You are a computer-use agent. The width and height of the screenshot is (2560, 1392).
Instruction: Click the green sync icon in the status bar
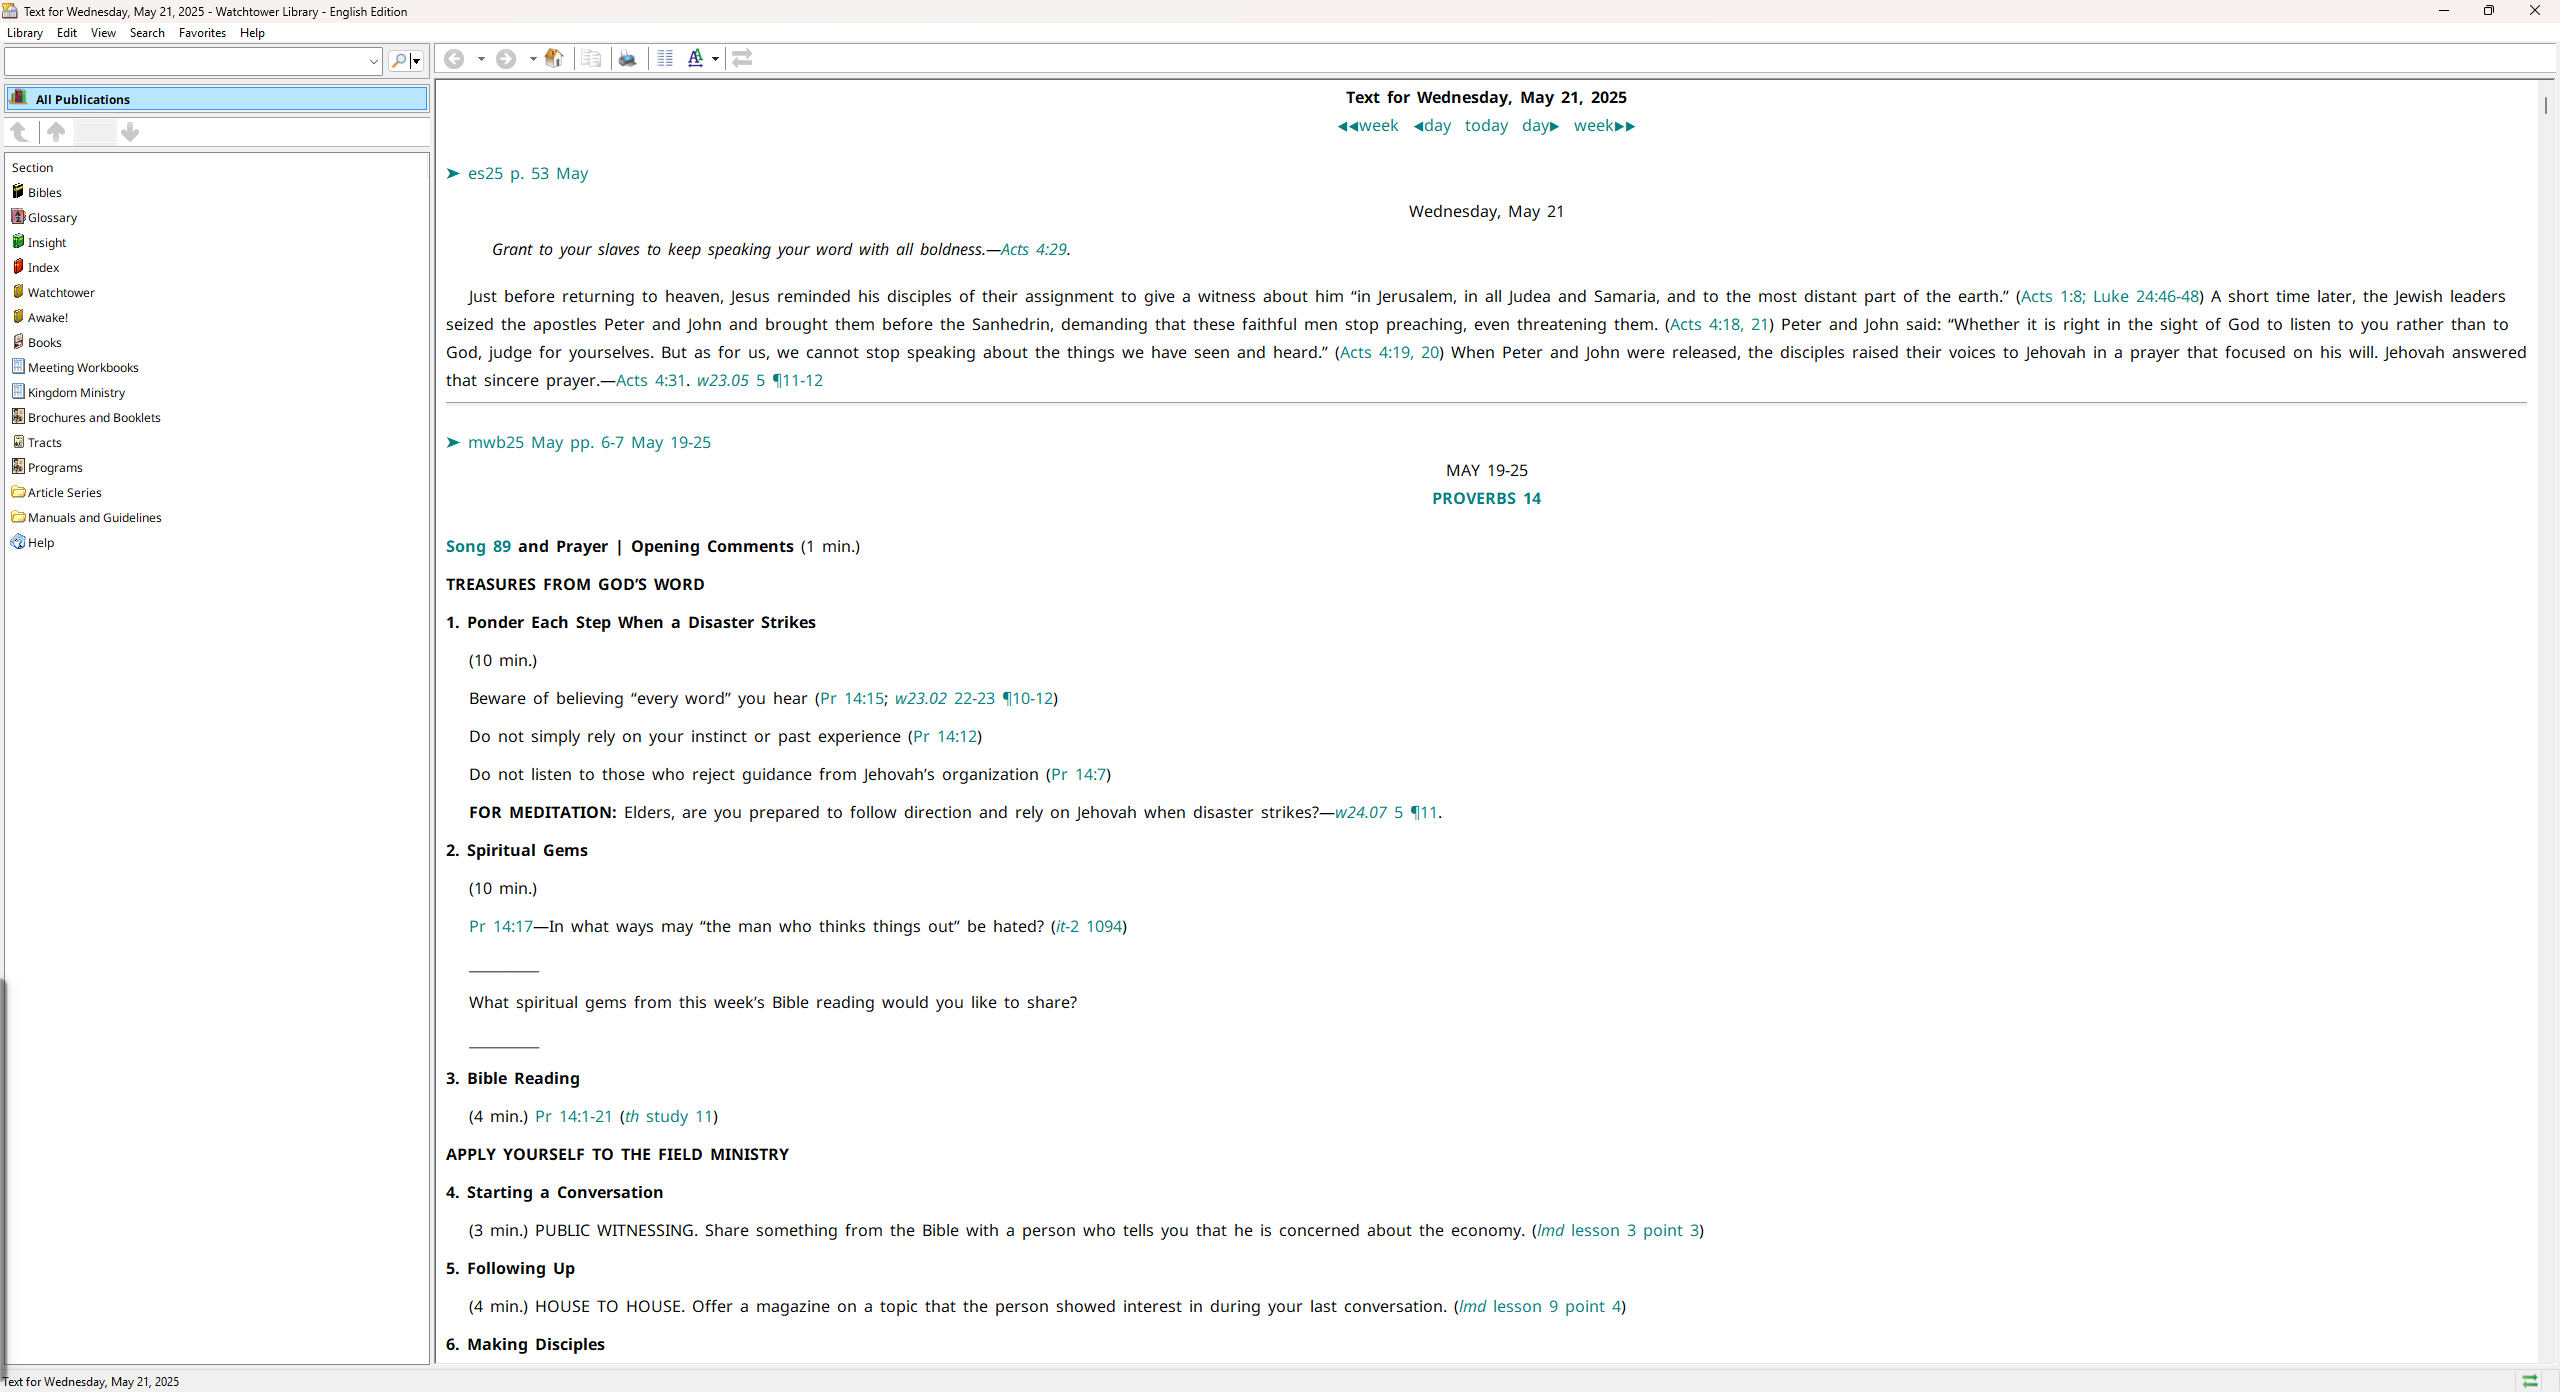point(2530,1381)
